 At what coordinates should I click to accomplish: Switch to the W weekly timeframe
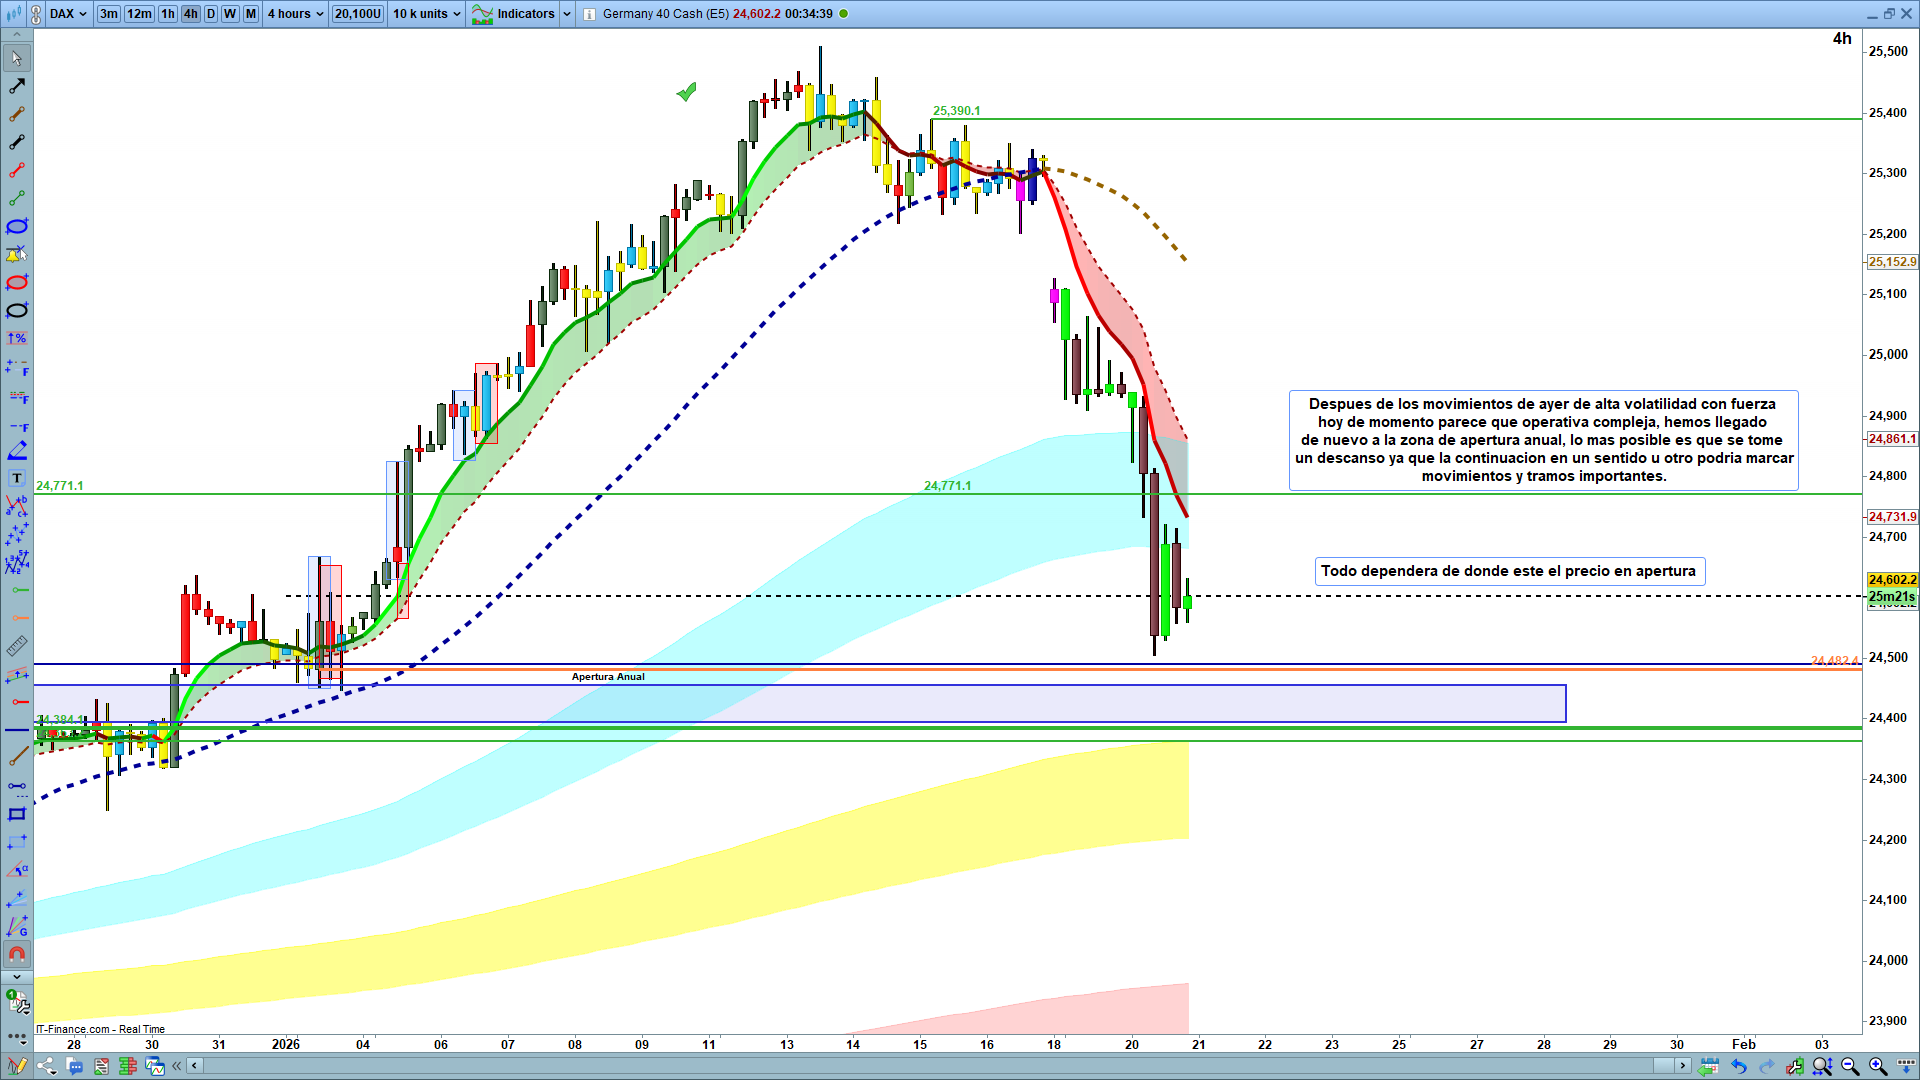(x=230, y=14)
